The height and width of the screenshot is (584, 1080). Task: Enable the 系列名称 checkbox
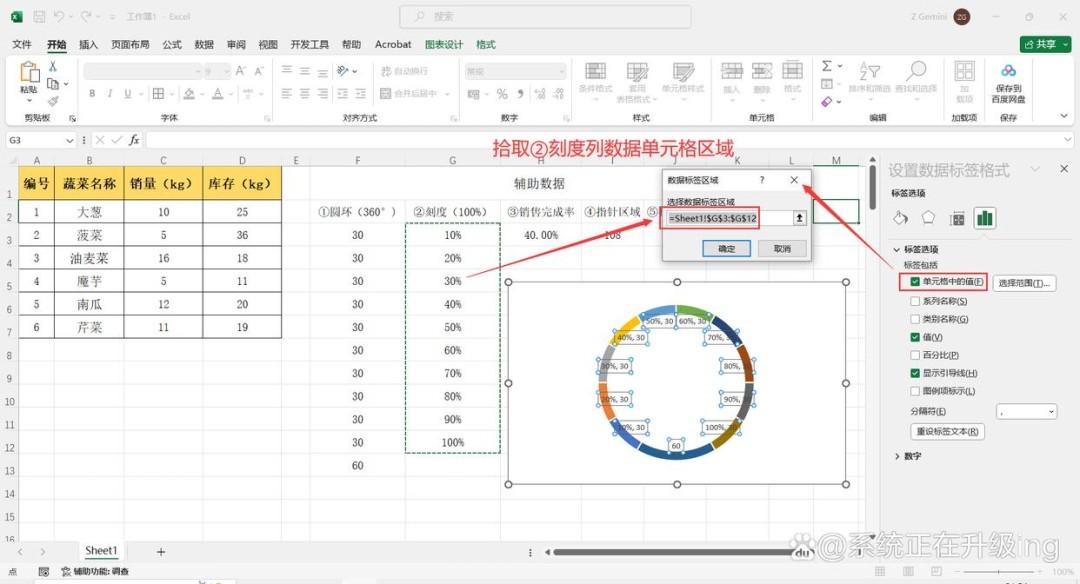915,301
